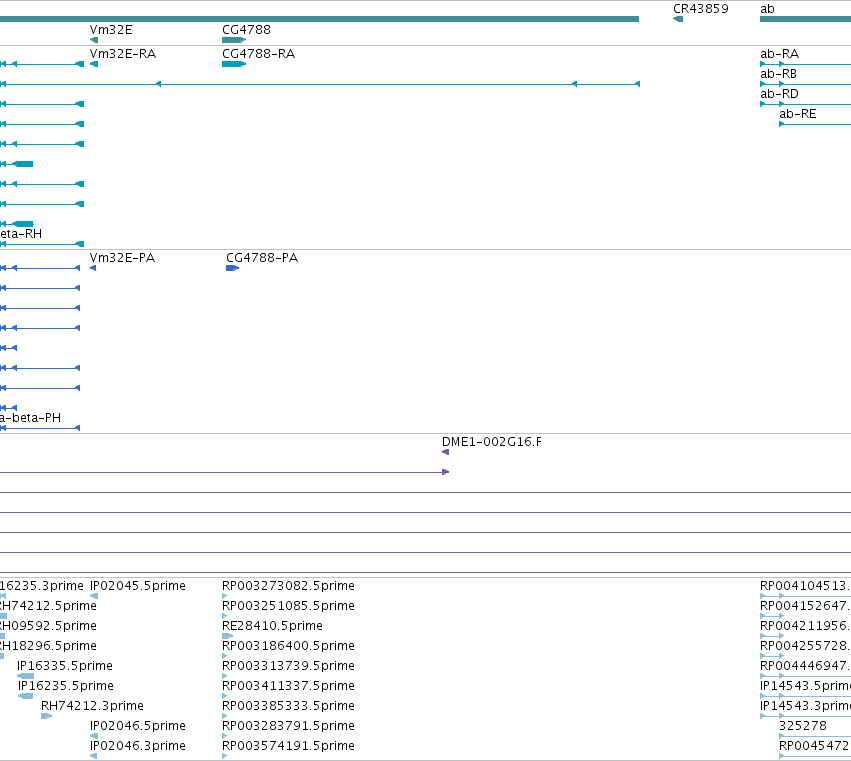The image size is (851, 761).
Task: Click the RP004104513 label
Action: pos(805,586)
